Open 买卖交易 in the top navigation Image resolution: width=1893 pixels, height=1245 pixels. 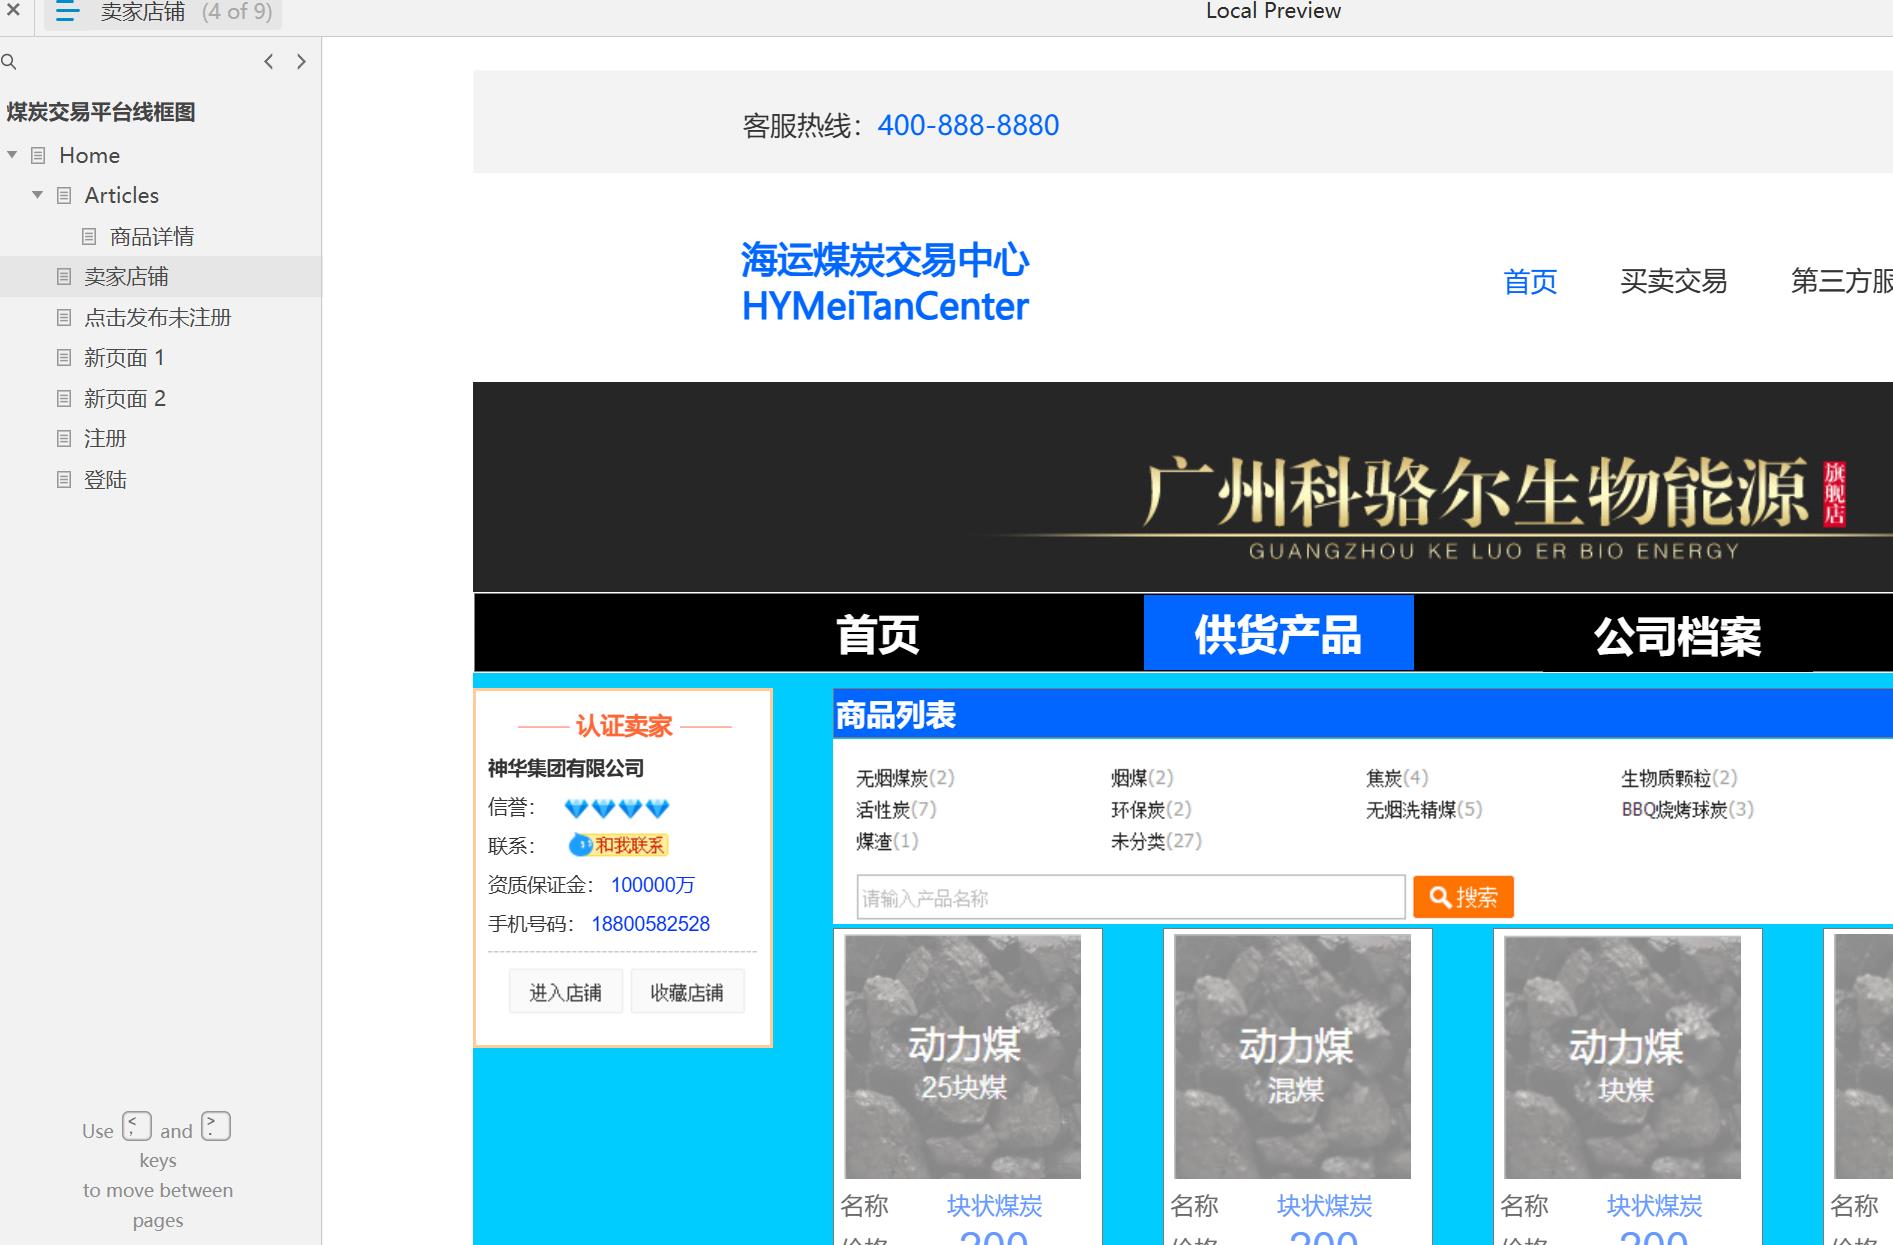1674,282
